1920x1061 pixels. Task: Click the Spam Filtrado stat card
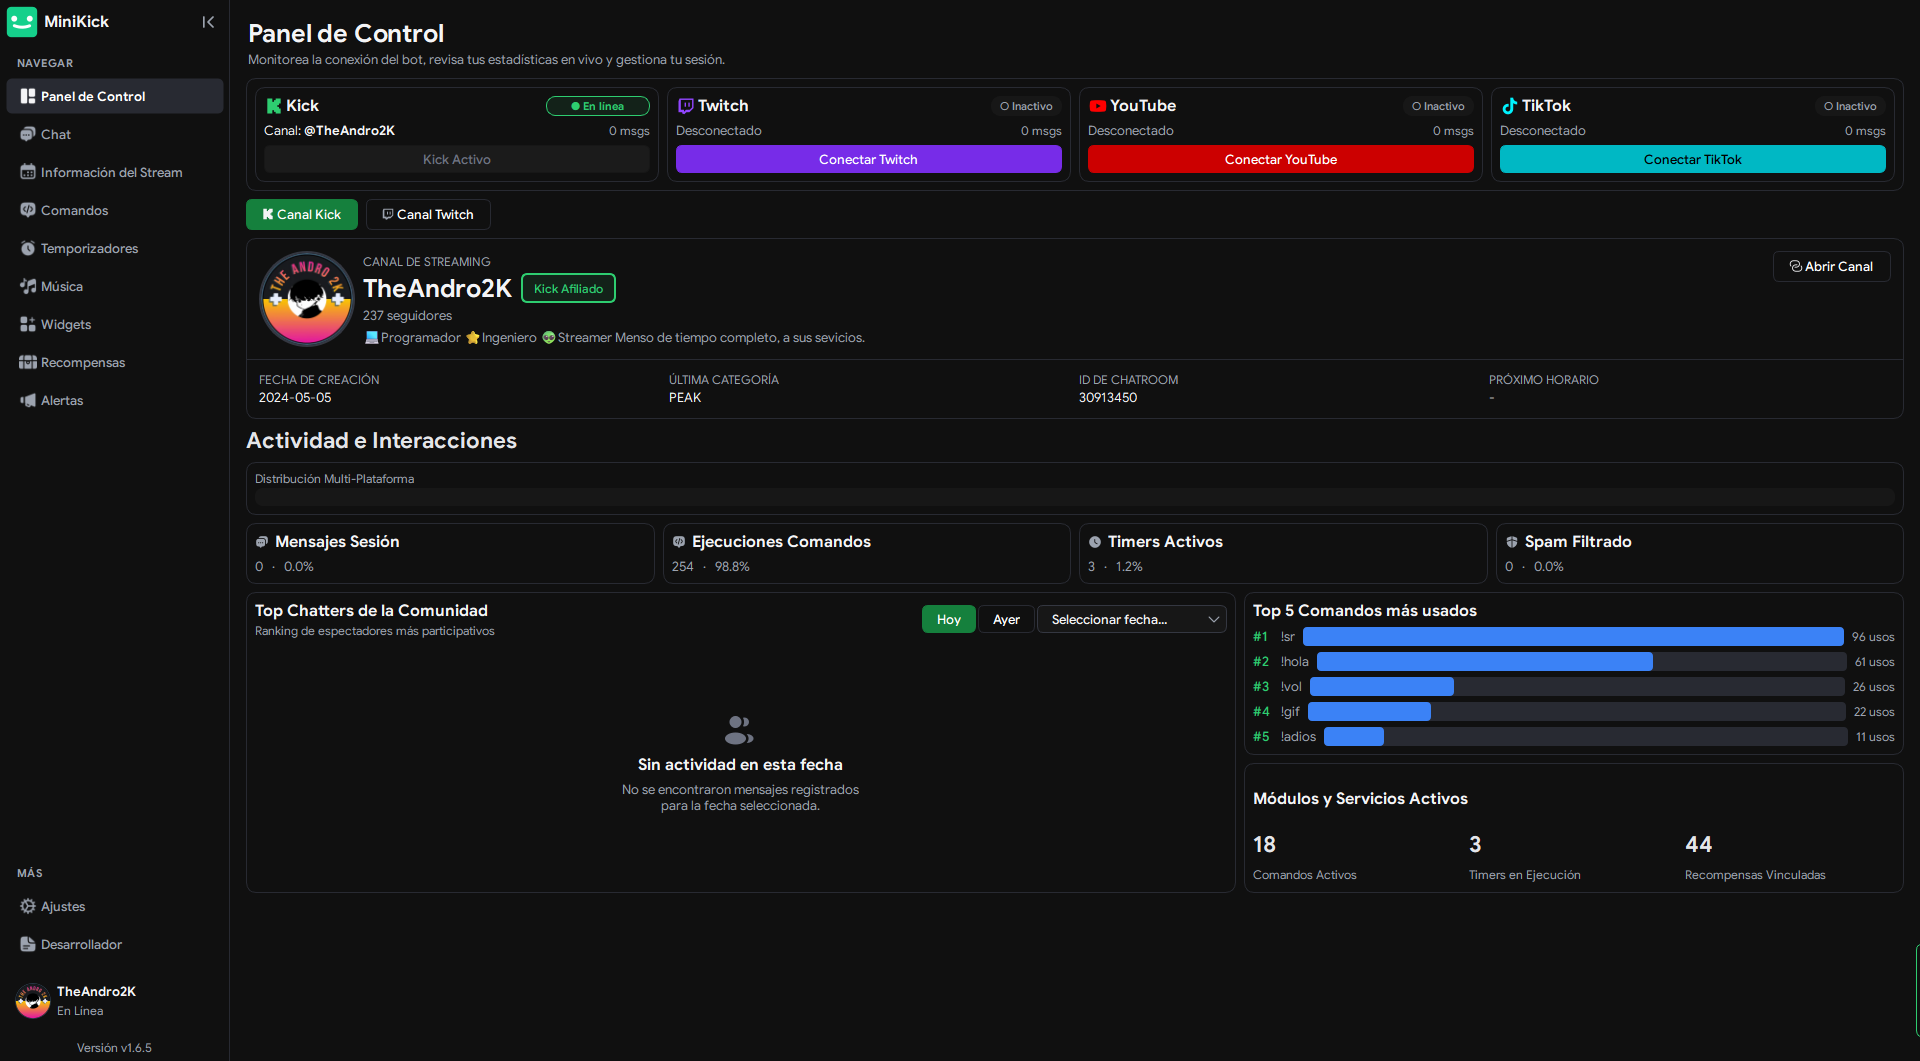point(1699,553)
